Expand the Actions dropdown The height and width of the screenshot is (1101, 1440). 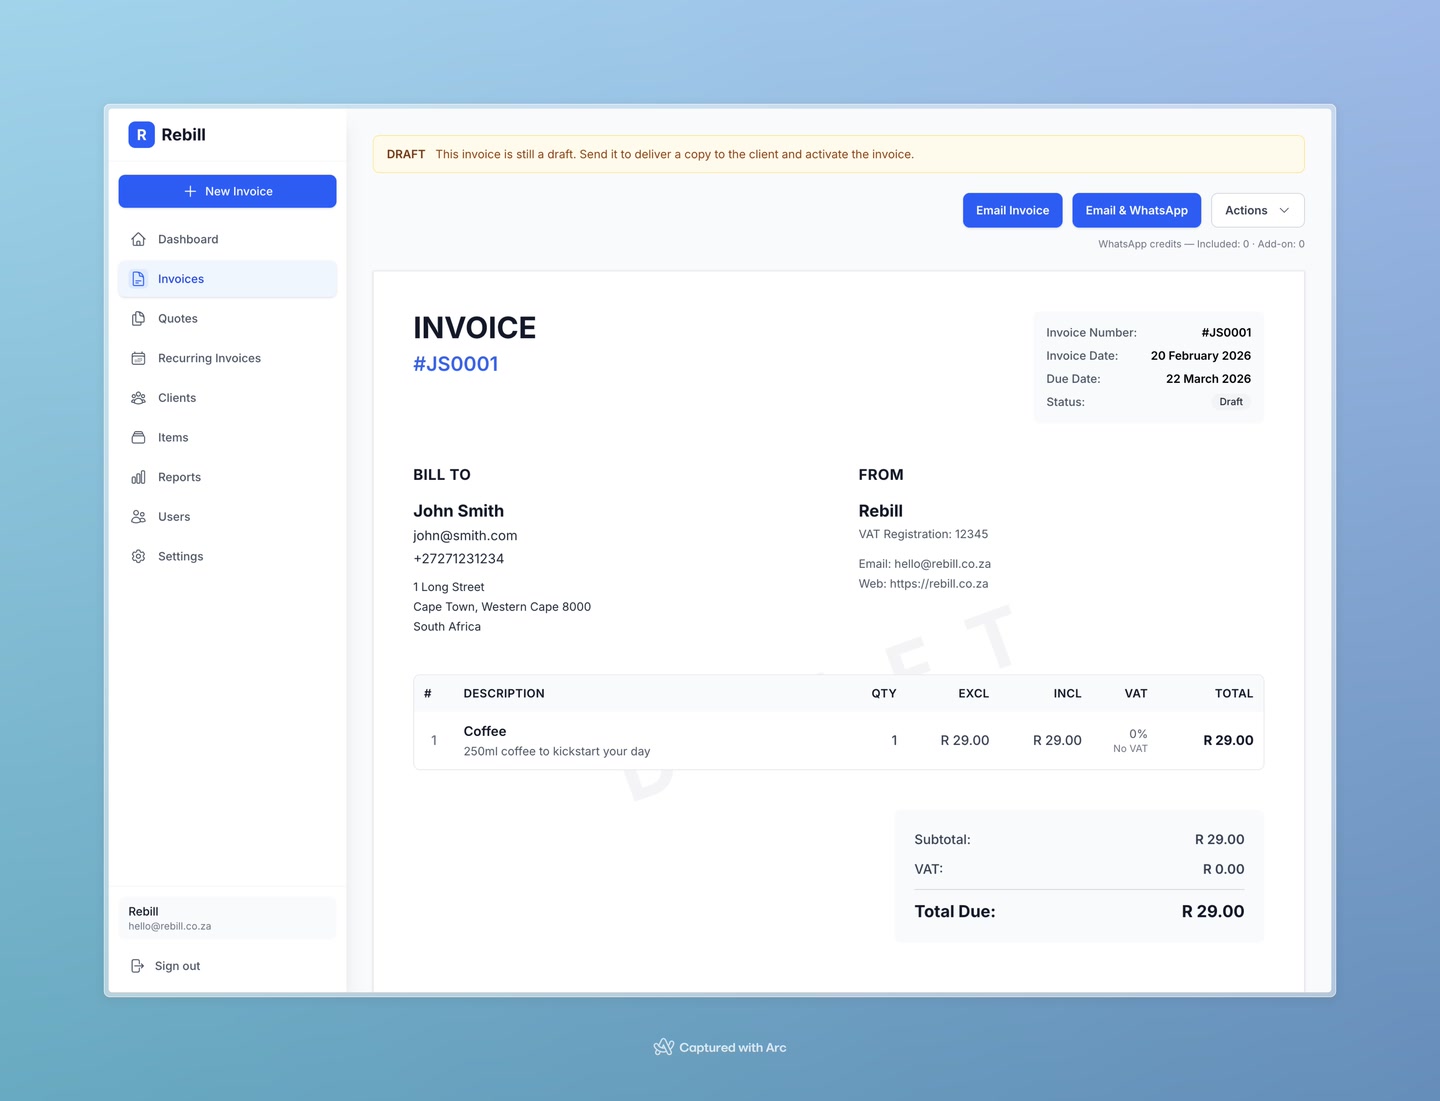pyautogui.click(x=1256, y=210)
